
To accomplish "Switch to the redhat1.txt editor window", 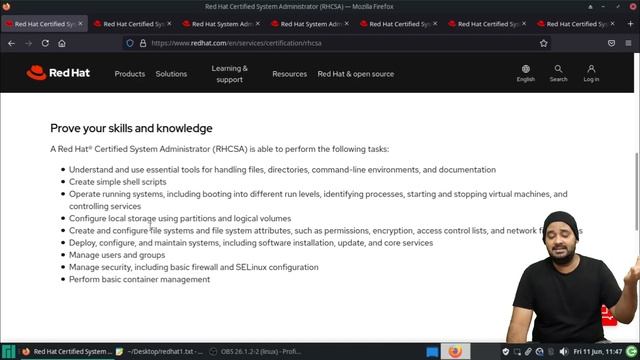I will pyautogui.click(x=160, y=351).
